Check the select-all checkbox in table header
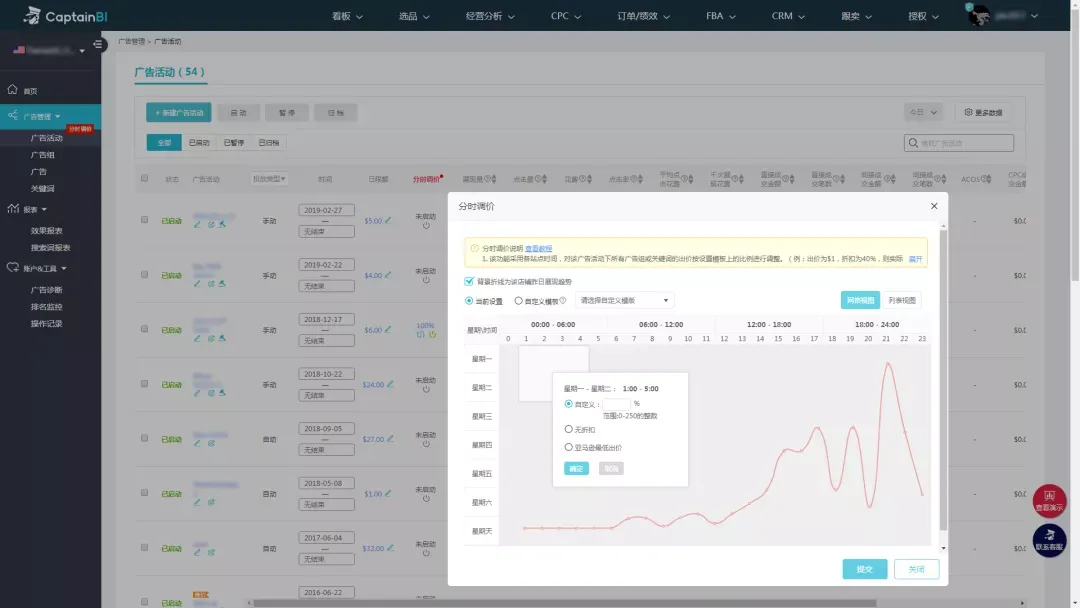1080x608 pixels. click(145, 178)
